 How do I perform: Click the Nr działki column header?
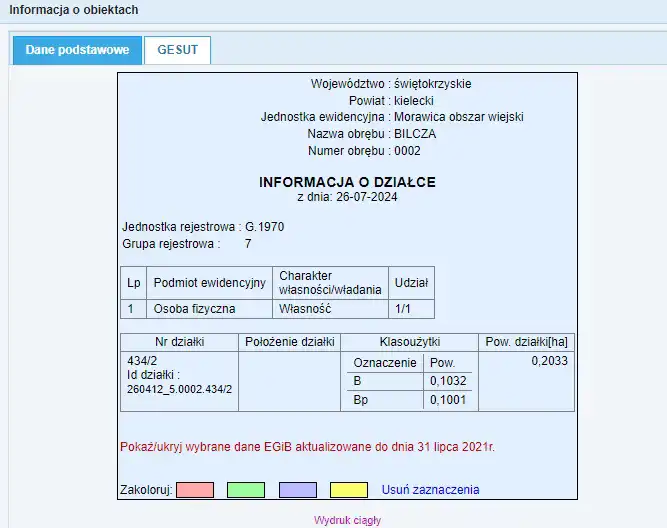(180, 342)
